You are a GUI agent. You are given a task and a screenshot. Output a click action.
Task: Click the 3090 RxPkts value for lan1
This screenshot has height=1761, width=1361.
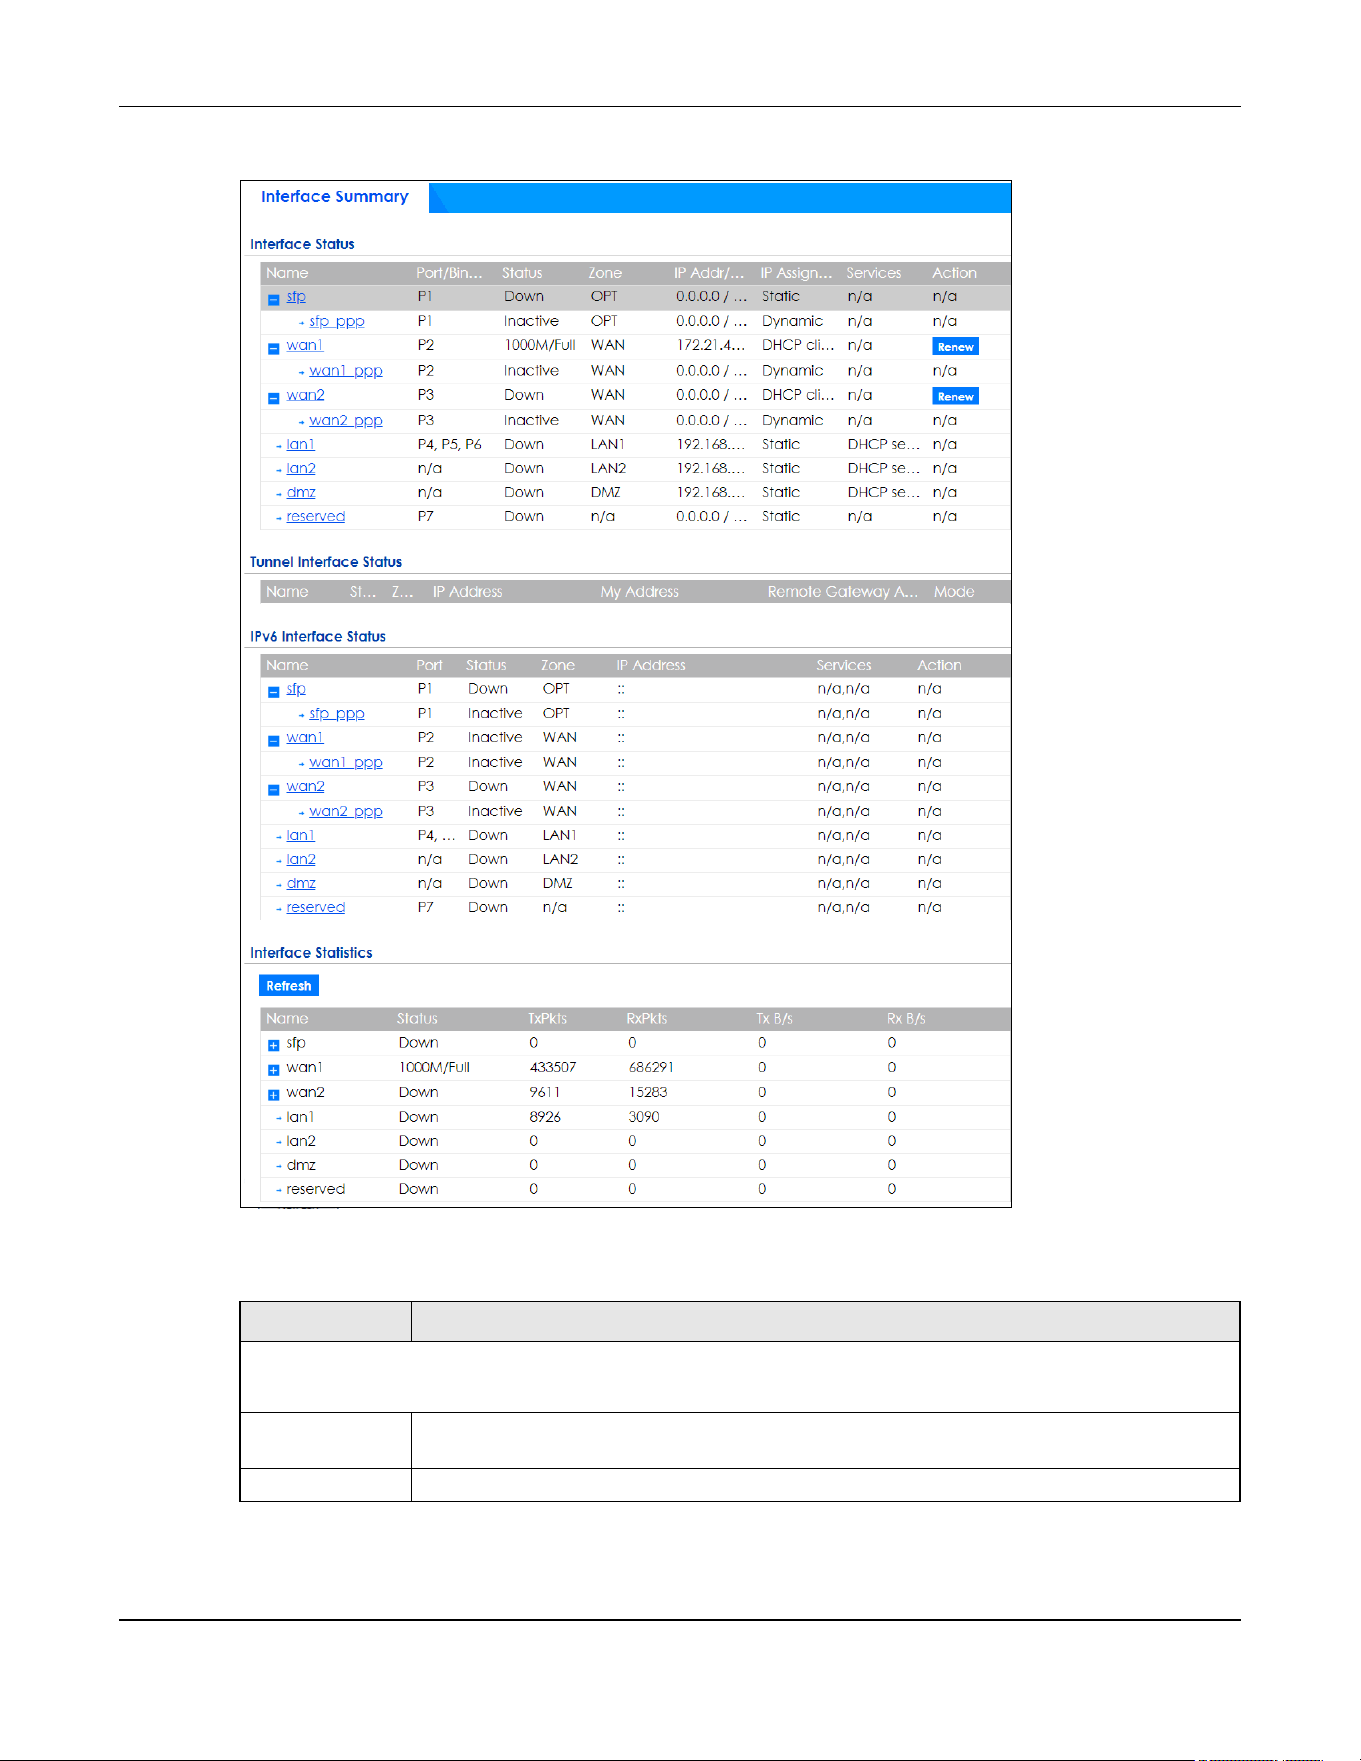tap(644, 1117)
